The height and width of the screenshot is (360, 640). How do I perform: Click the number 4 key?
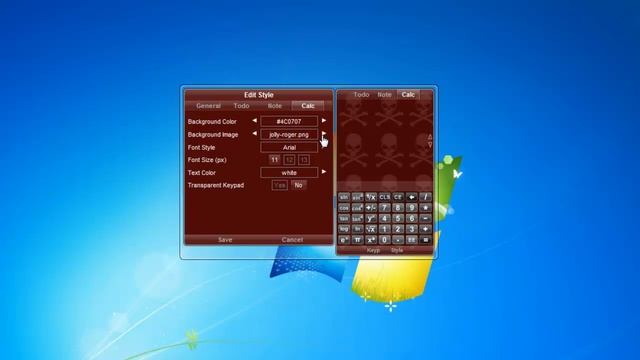tap(384, 219)
